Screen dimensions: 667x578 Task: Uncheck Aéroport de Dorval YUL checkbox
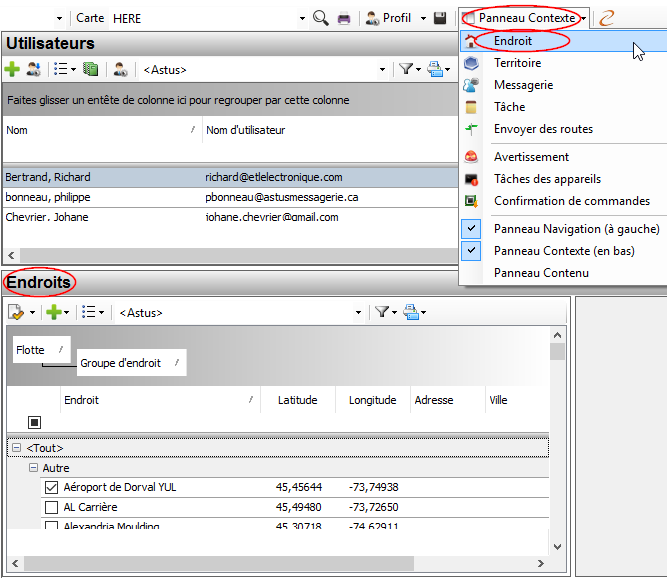coord(52,488)
